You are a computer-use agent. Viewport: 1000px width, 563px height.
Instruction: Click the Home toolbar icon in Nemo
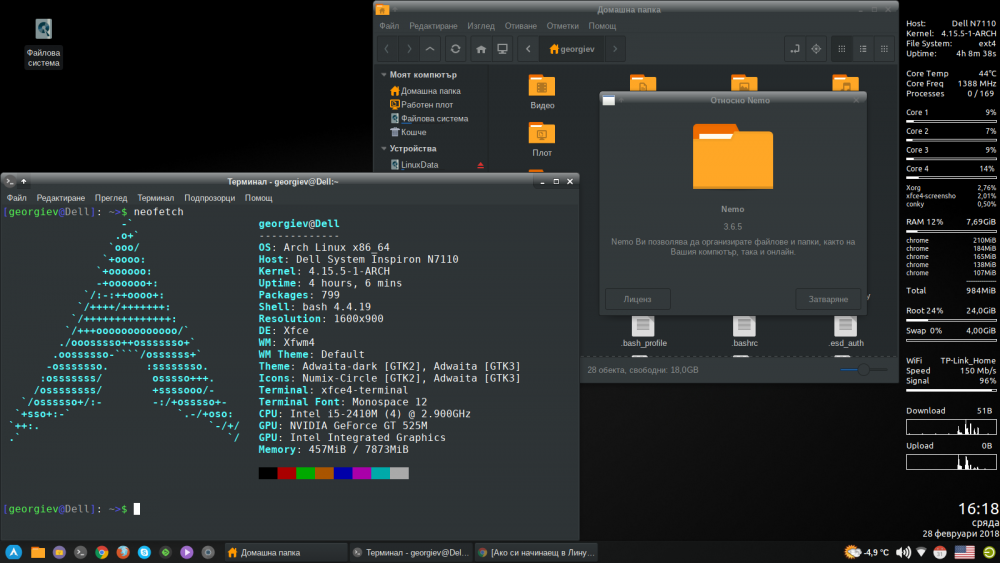tap(482, 49)
